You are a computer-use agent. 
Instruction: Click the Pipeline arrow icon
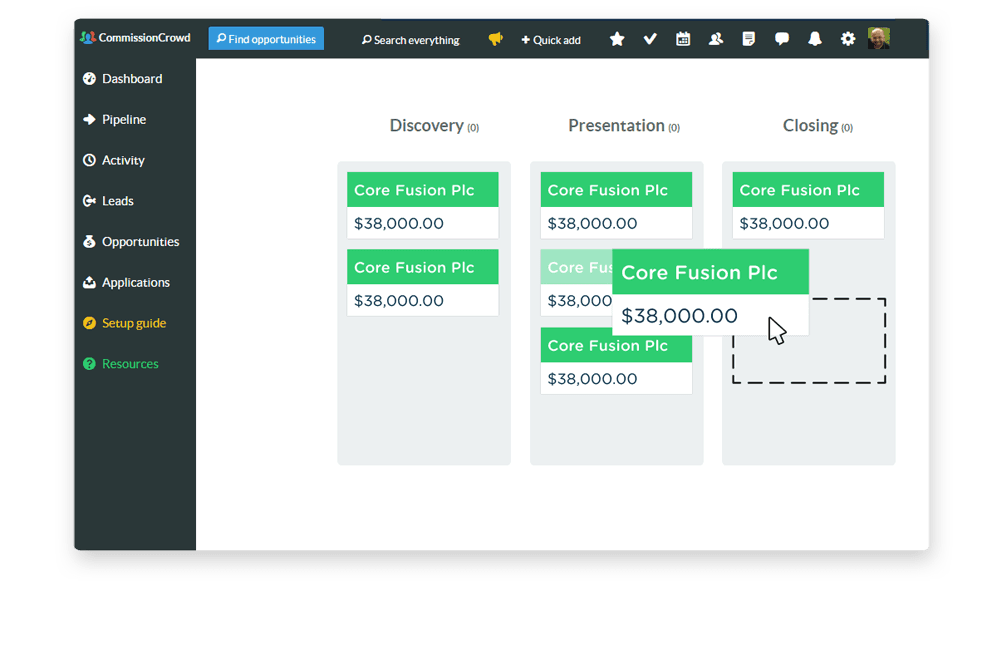[x=90, y=119]
